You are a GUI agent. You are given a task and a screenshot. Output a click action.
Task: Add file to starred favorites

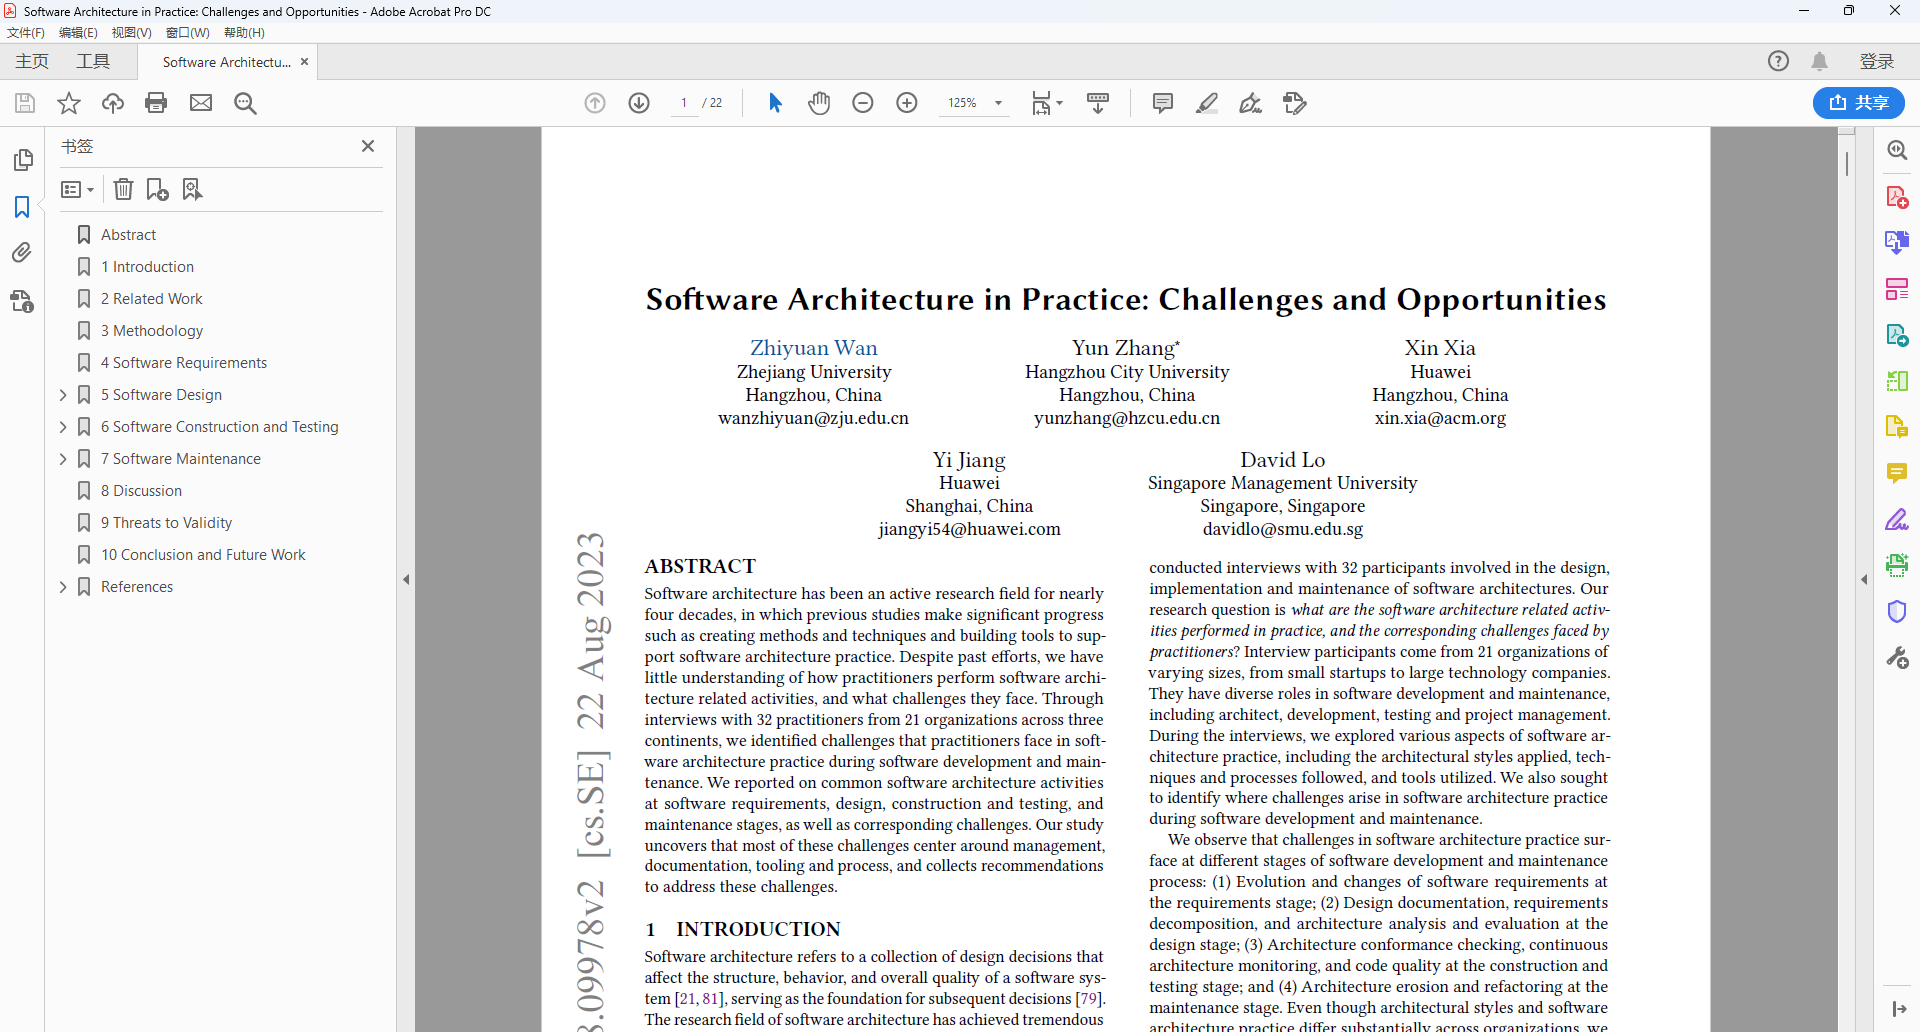pos(69,103)
